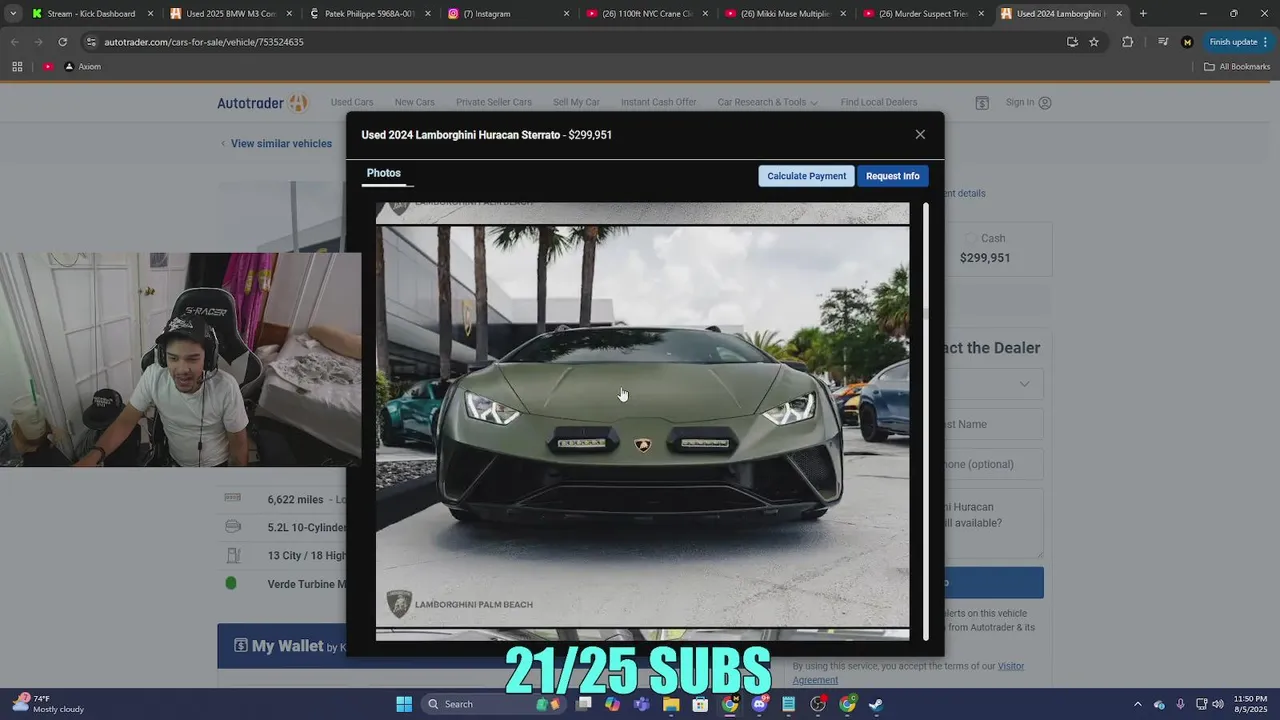The image size is (1280, 720).
Task: Select the Photos tab in the modal
Action: coord(384,173)
